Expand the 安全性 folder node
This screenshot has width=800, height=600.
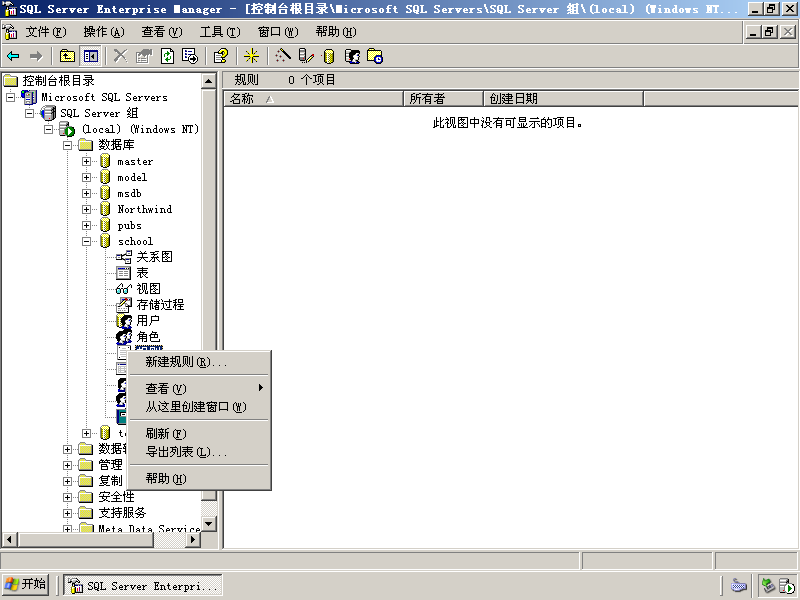tap(67, 497)
